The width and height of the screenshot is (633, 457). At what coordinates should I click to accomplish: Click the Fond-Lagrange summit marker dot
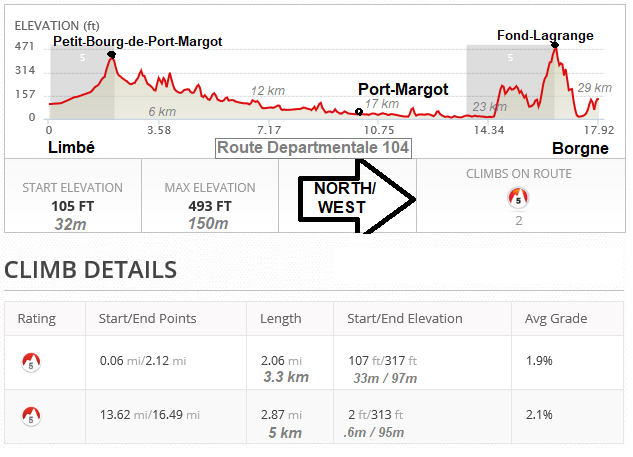(x=554, y=46)
